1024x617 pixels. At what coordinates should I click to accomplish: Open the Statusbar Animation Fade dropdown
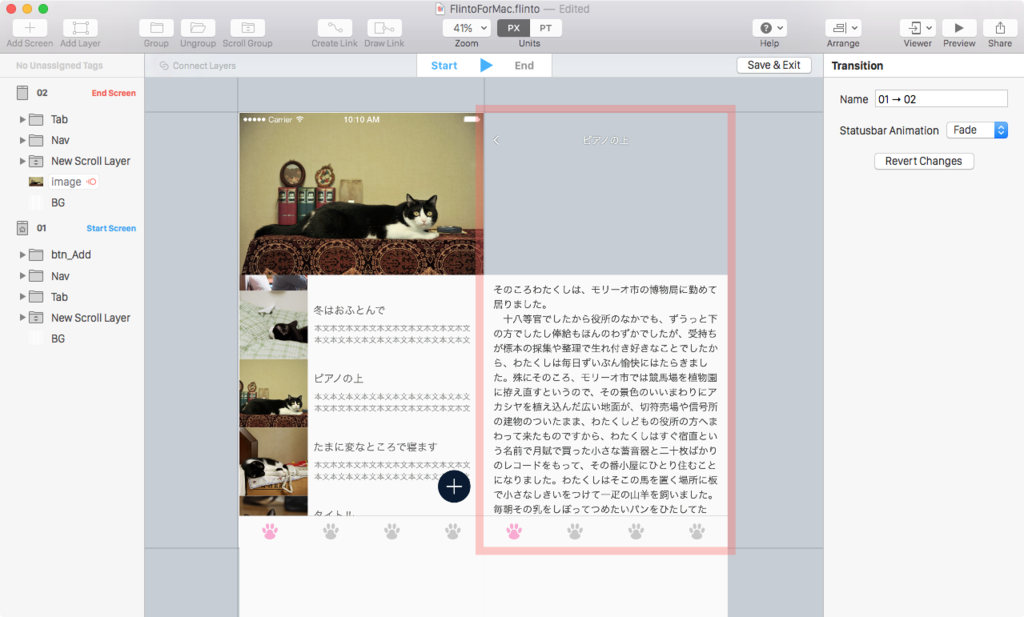point(977,130)
